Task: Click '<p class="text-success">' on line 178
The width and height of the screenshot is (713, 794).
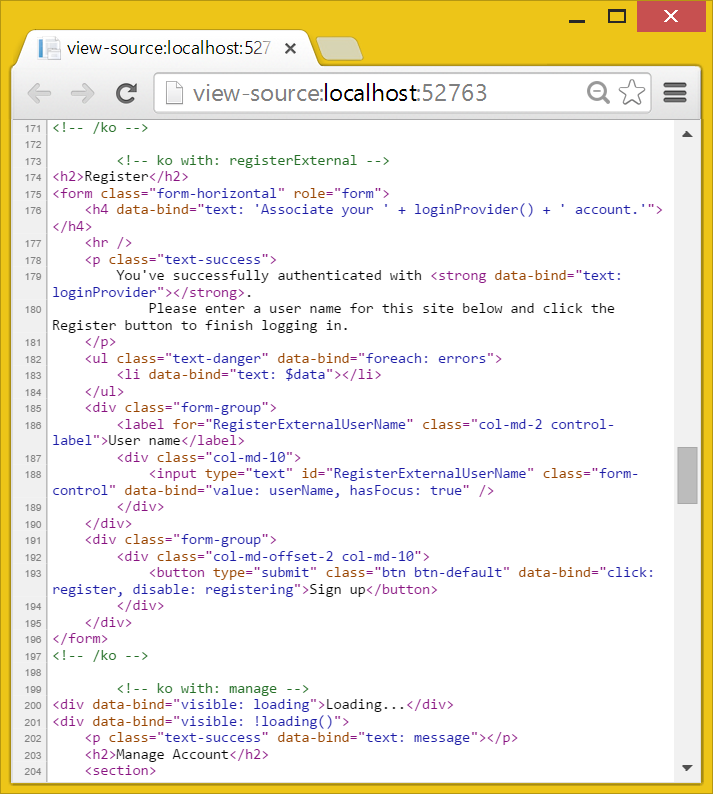Action: pyautogui.click(x=181, y=260)
